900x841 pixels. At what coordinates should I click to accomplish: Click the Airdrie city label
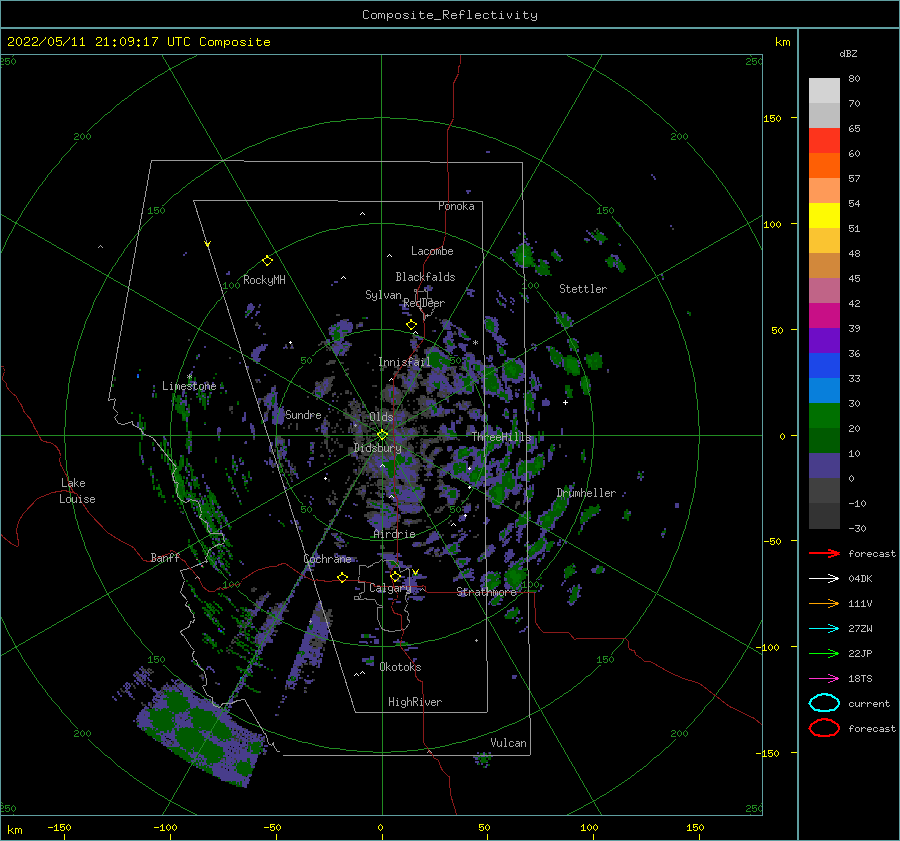click(394, 534)
